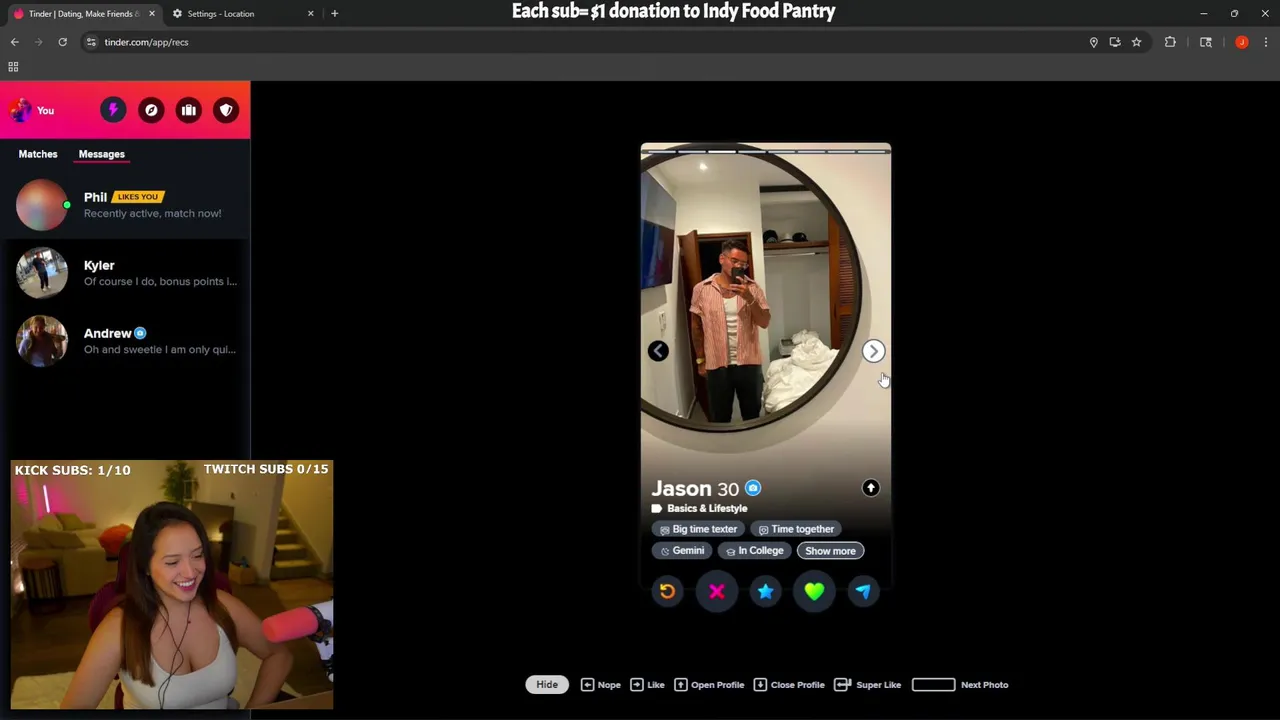Click the site info icon beside the URL
The image size is (1280, 720).
click(91, 42)
